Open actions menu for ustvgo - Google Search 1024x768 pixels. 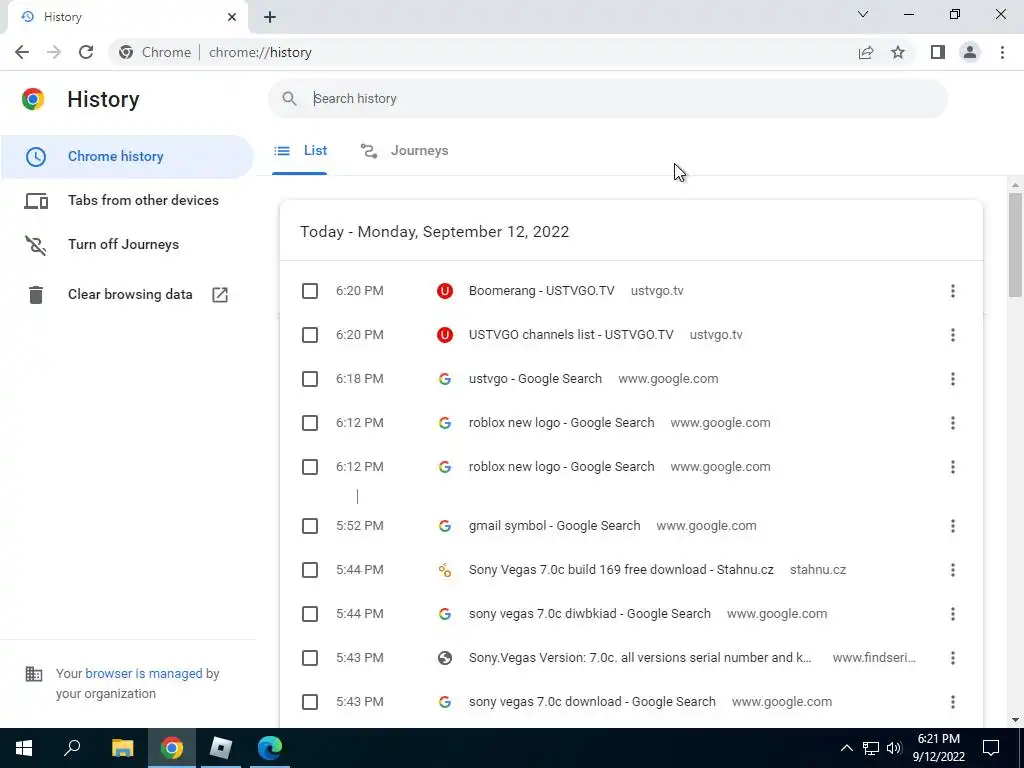(x=953, y=379)
